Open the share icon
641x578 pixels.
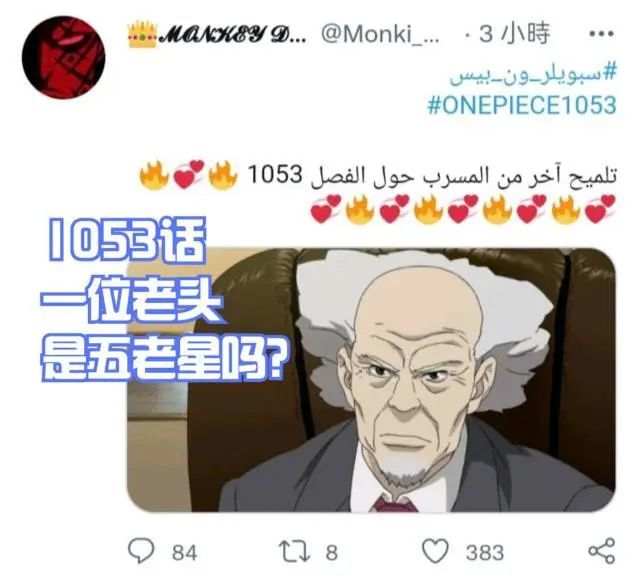pos(601,551)
